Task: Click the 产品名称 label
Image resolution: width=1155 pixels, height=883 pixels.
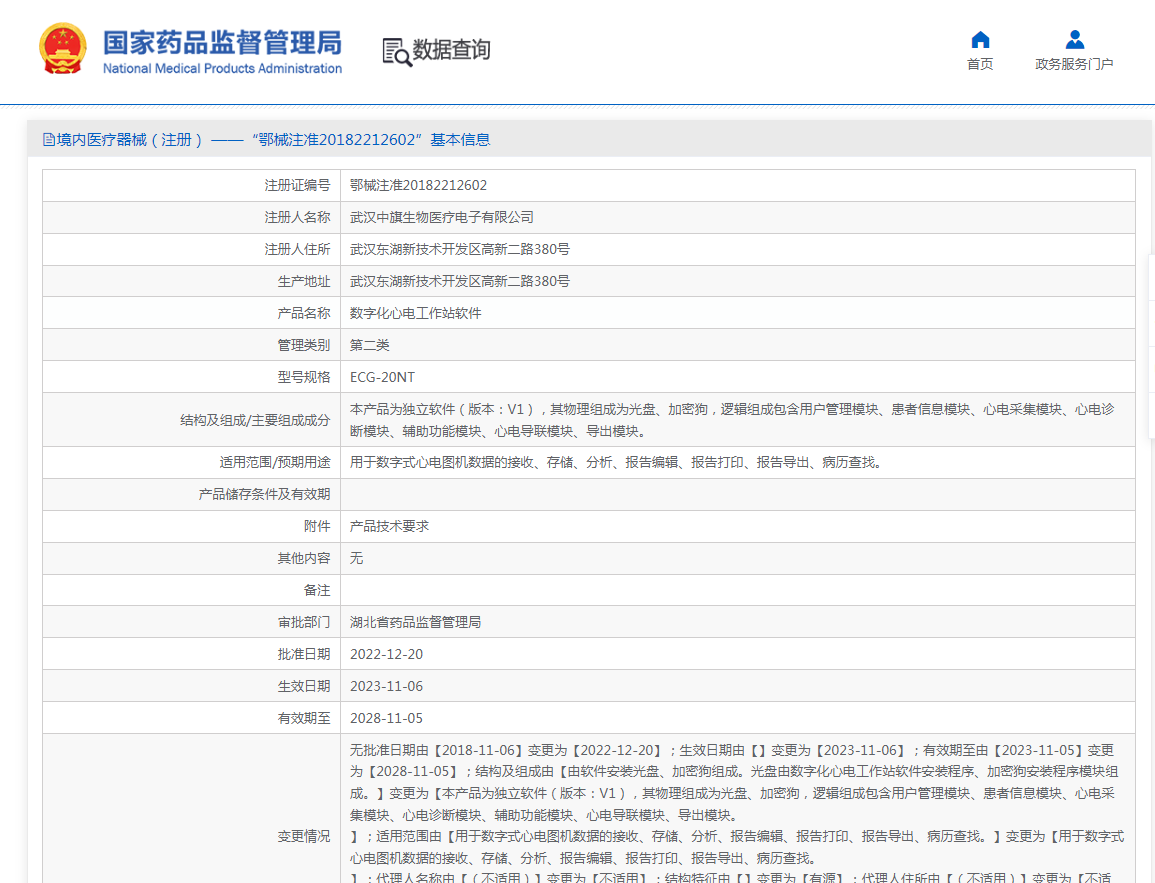Action: (x=304, y=313)
